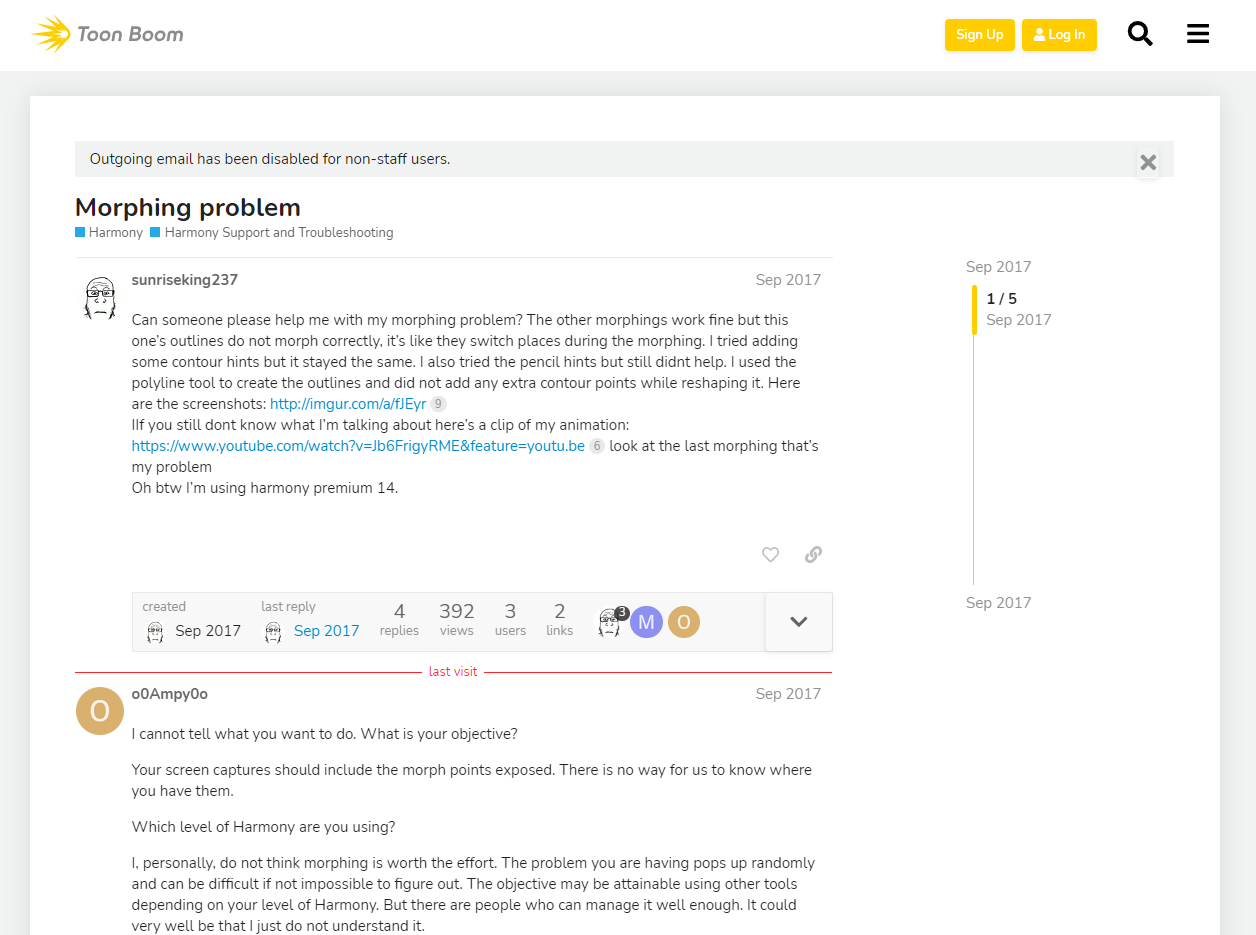1256x935 pixels.
Task: Click the yellow timeline scroller handle
Action: point(975,309)
